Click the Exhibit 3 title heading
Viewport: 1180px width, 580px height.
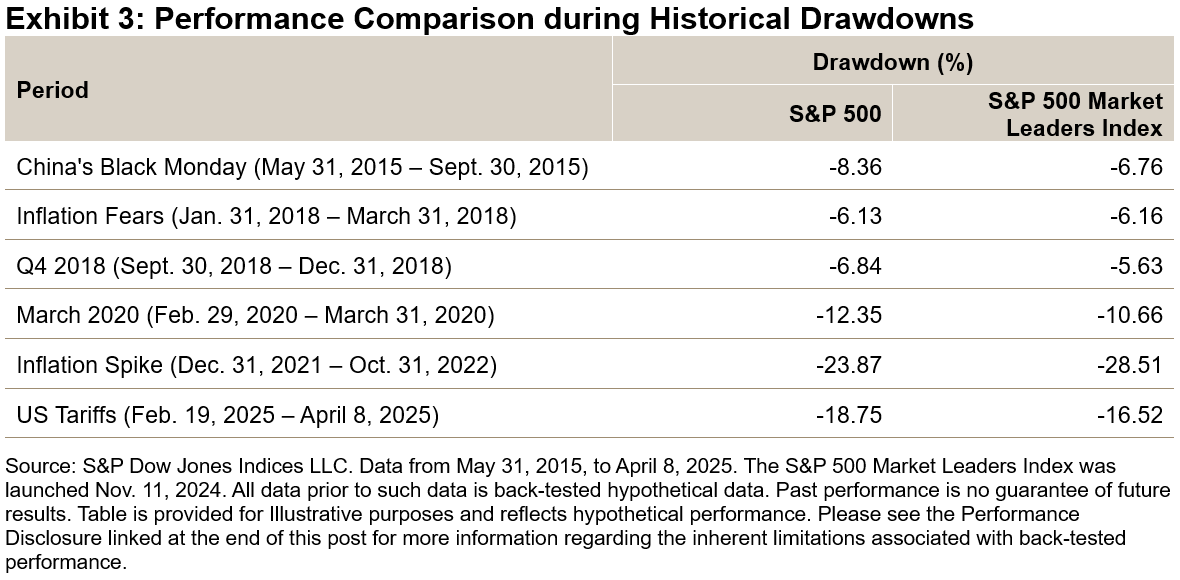(490, 18)
